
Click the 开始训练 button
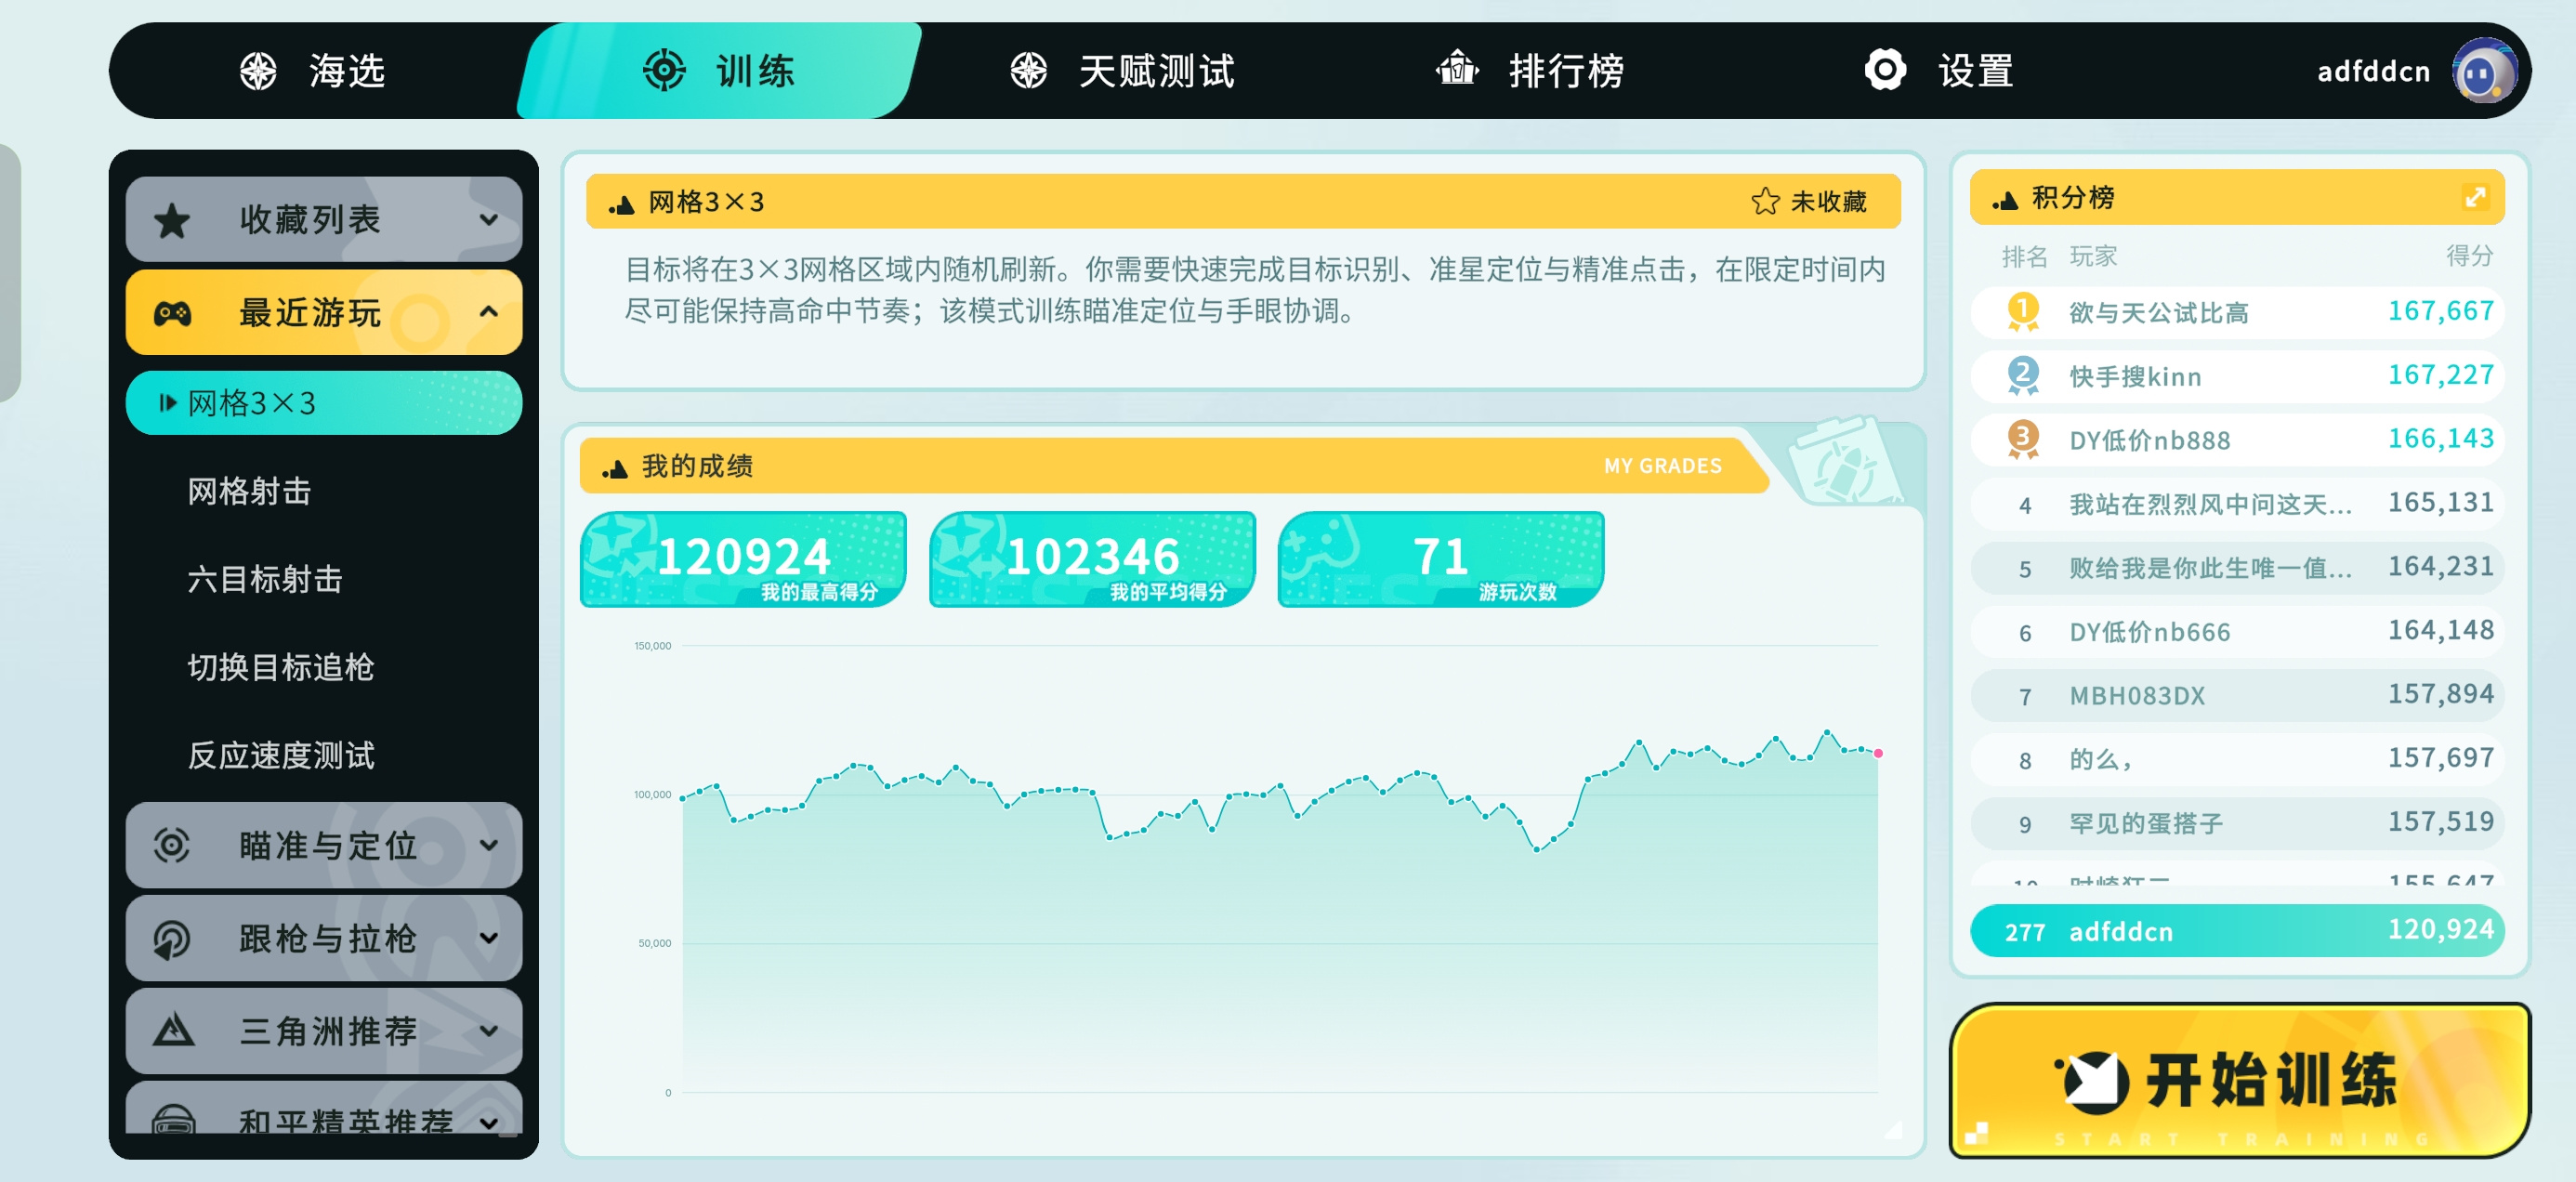2240,1081
